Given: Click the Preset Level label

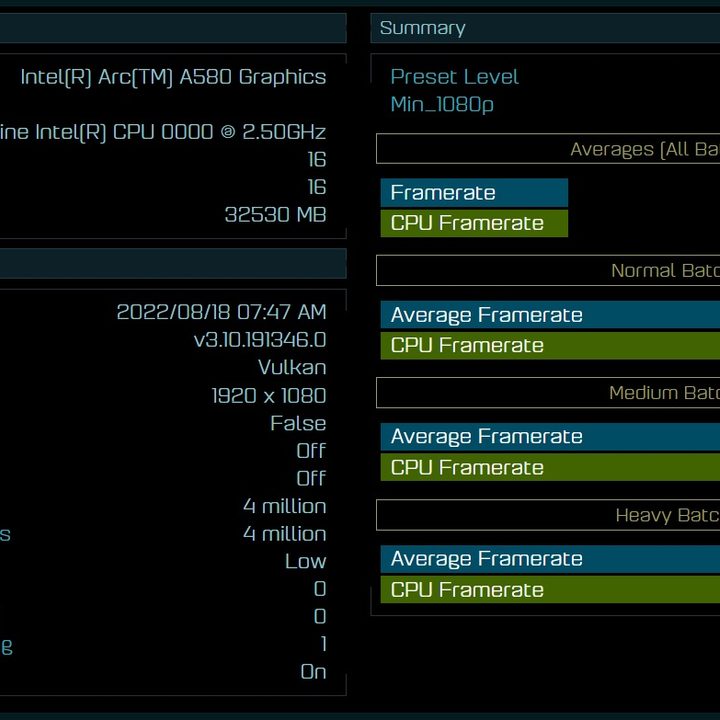Looking at the screenshot, I should pos(455,77).
